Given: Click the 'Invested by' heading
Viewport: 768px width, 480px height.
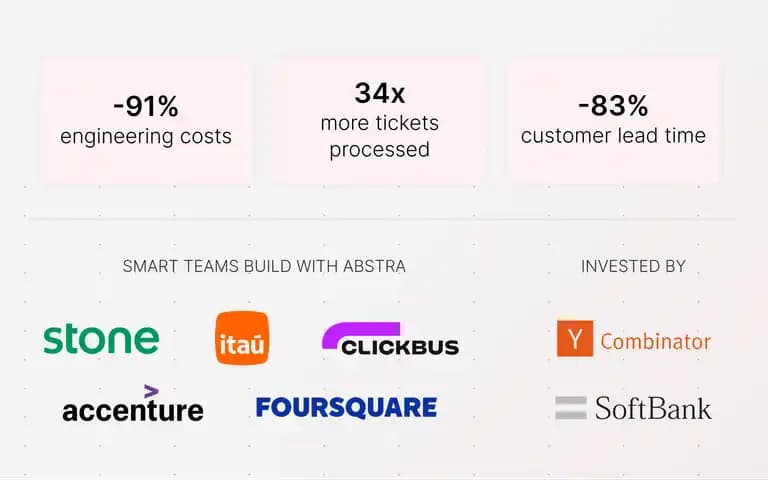Looking at the screenshot, I should point(633,266).
